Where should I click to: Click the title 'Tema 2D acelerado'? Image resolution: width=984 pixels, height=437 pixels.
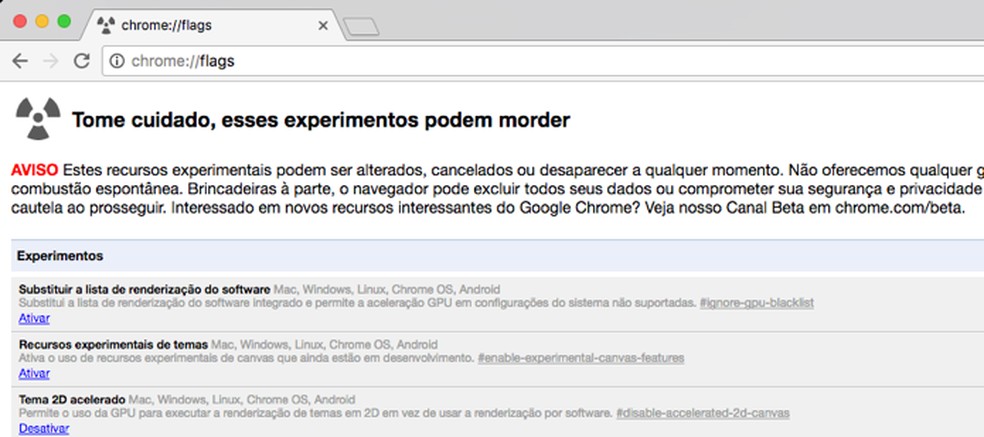tap(72, 400)
